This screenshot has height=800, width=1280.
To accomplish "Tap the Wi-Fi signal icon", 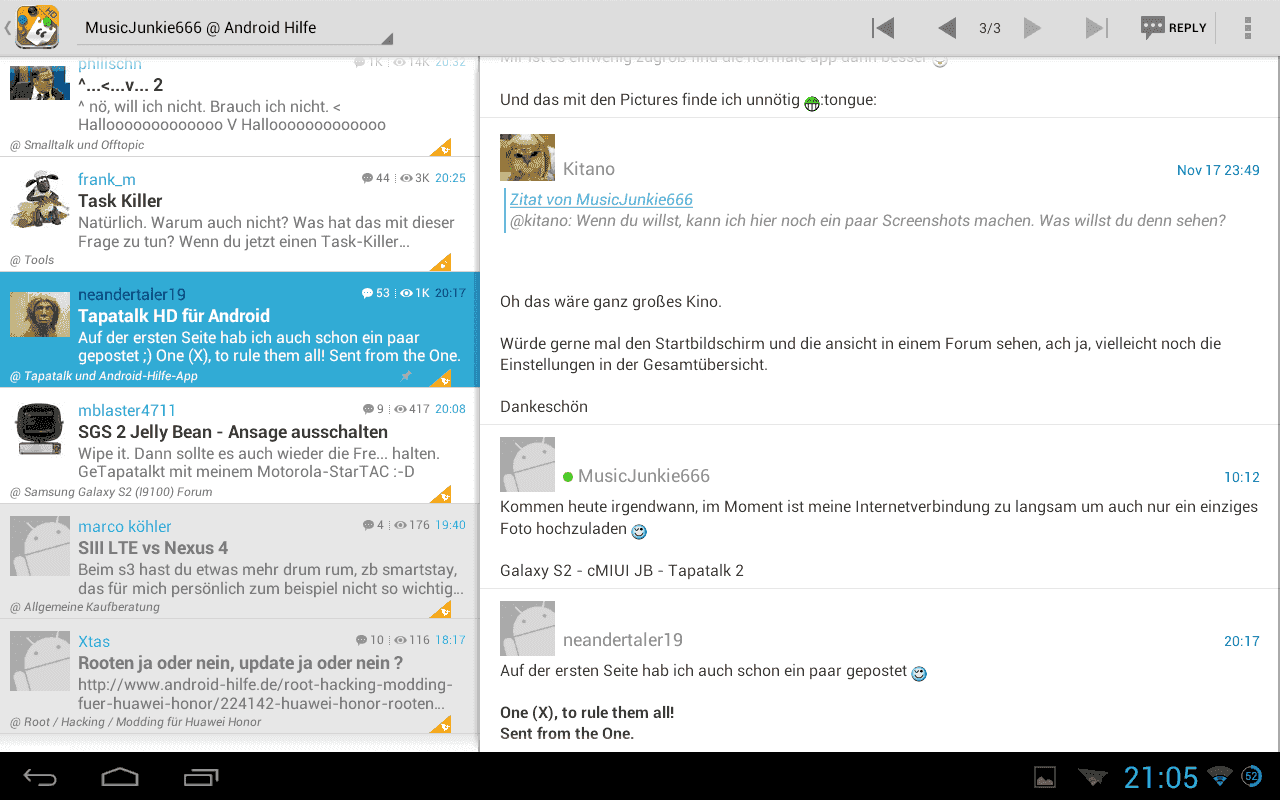I will (x=1219, y=776).
